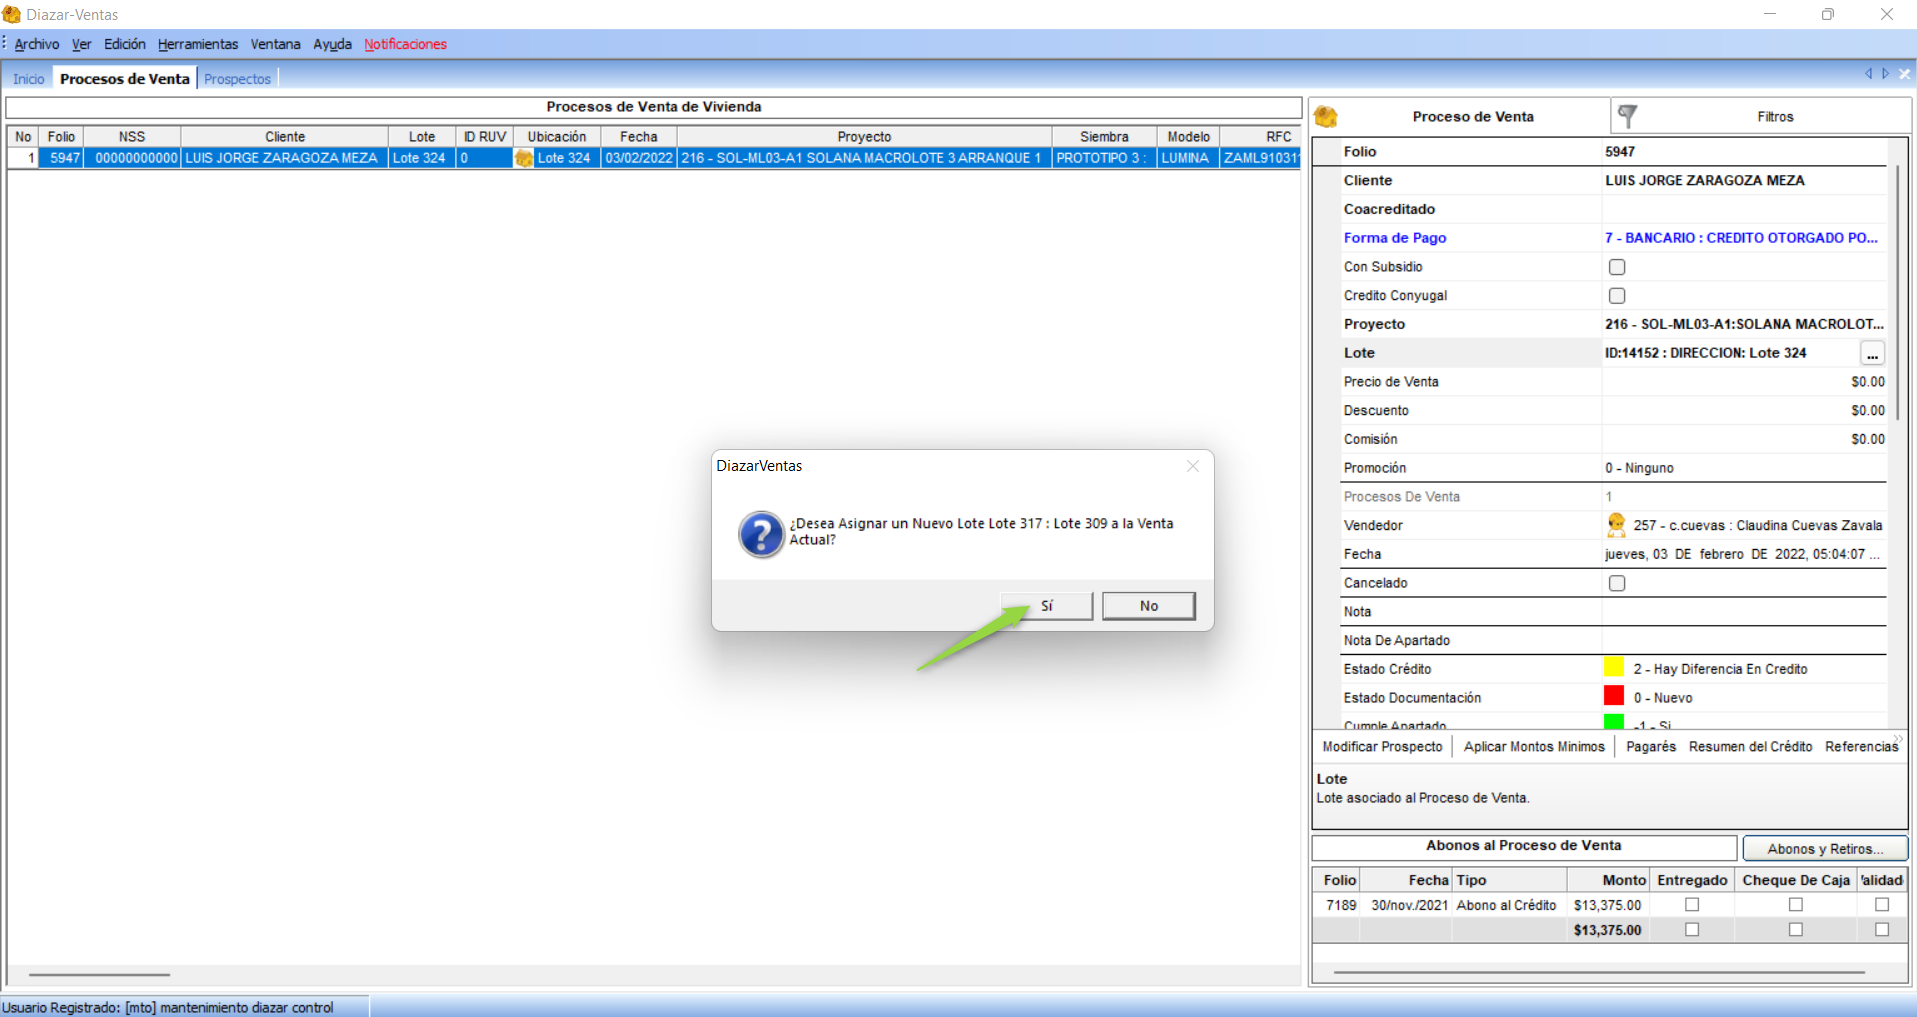Viewport: 1917px width, 1017px height.
Task: Open the red Notificaciones menu
Action: pos(405,44)
